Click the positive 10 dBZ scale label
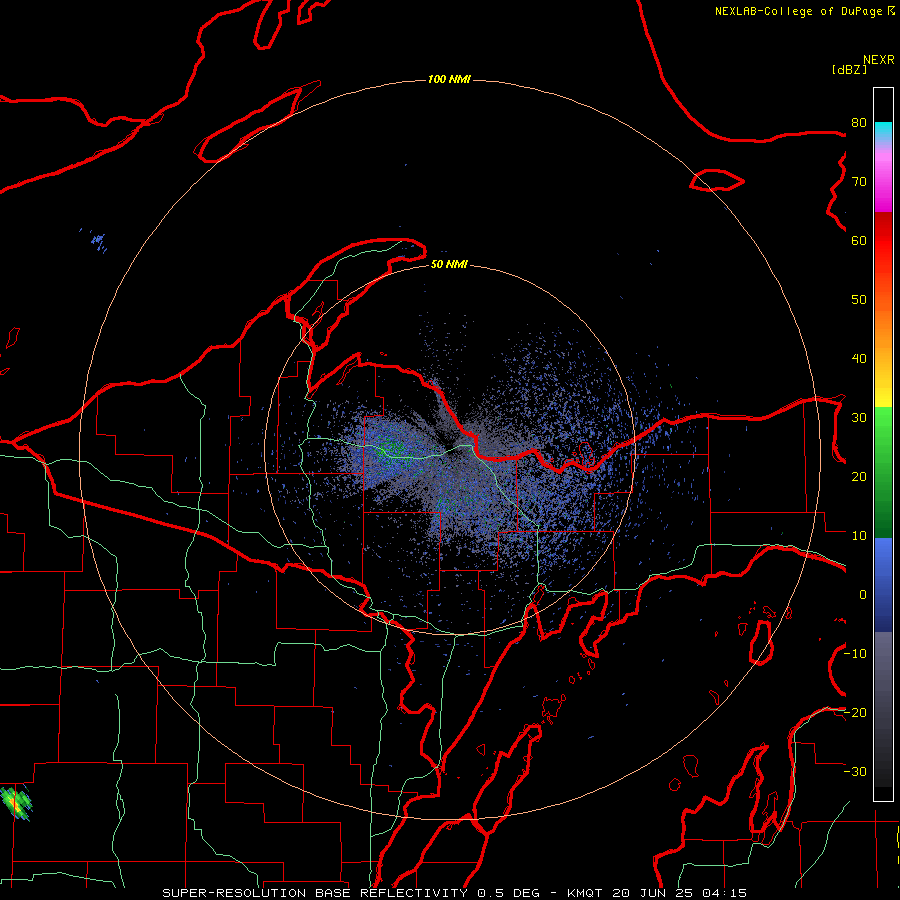The width and height of the screenshot is (900, 900). (859, 536)
